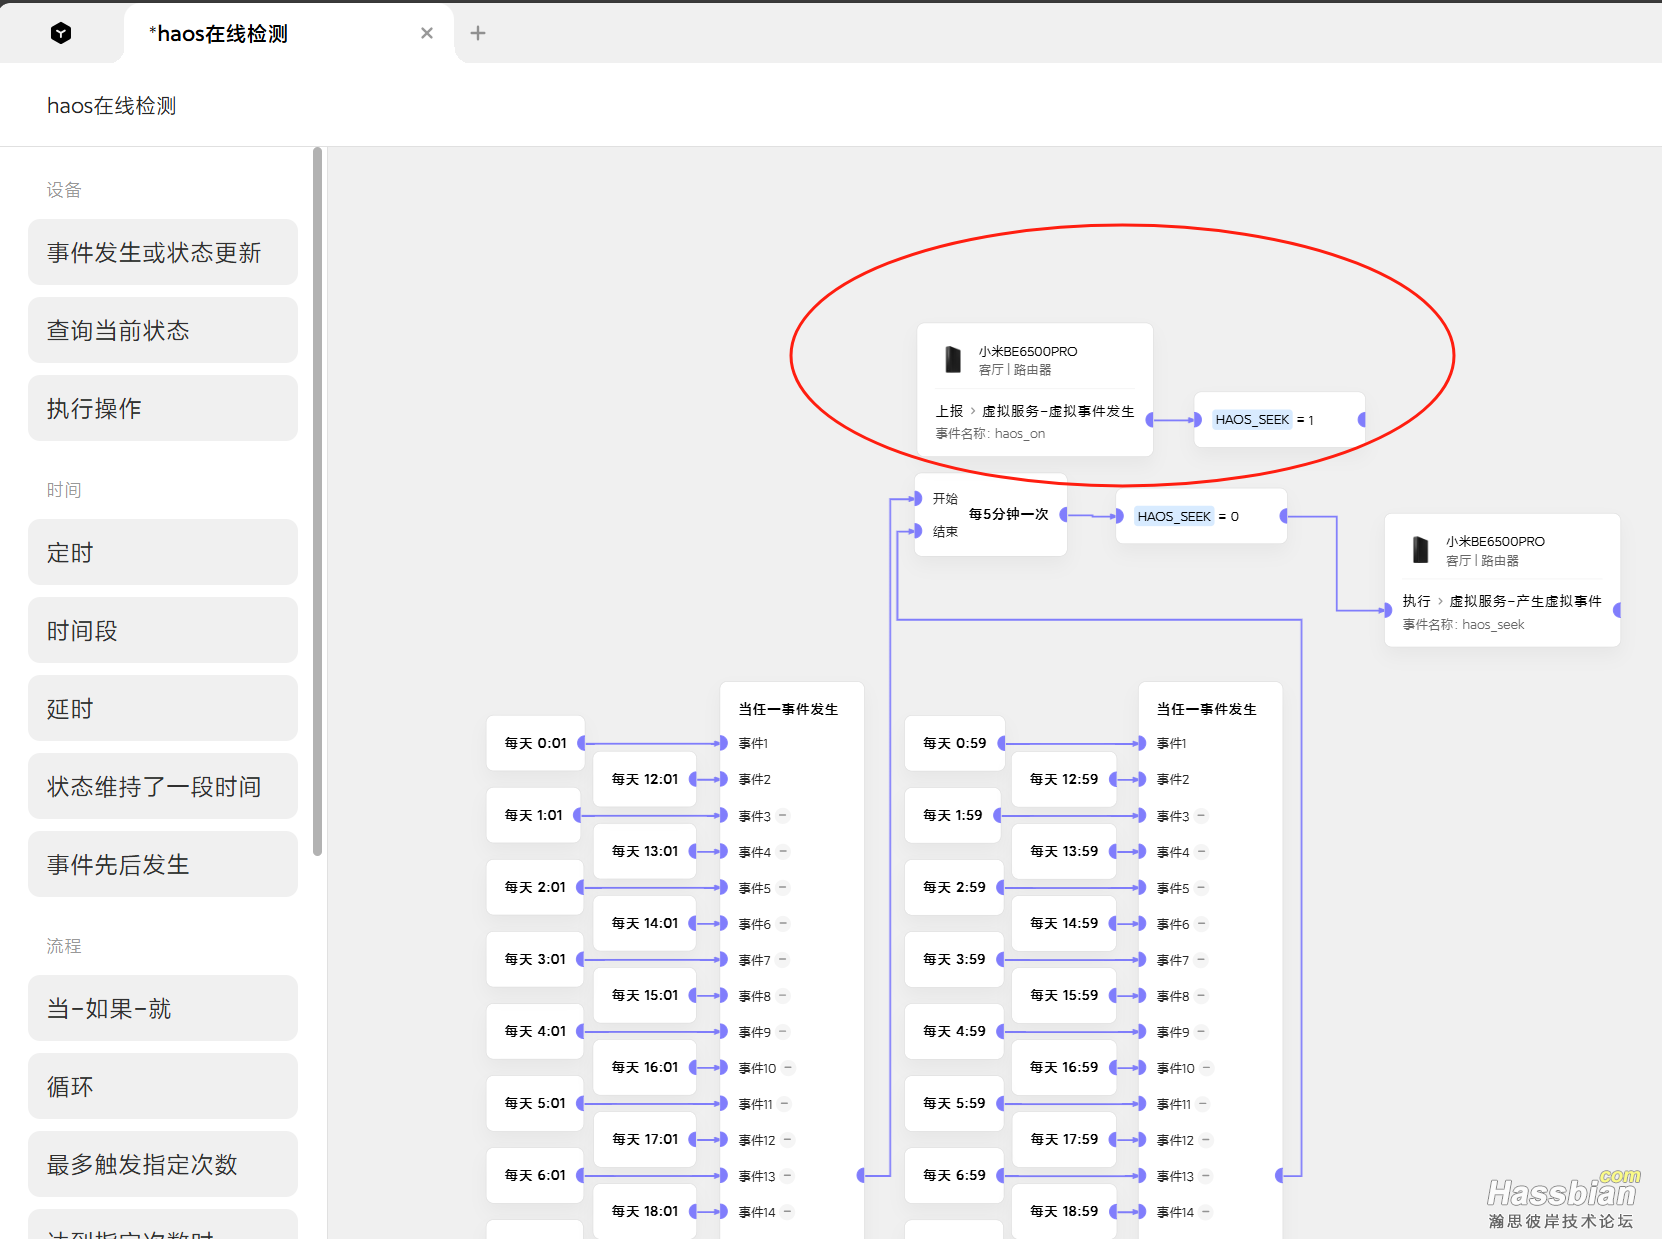Click the hexagon home icon in tab bar
The image size is (1662, 1239).
[x=61, y=33]
